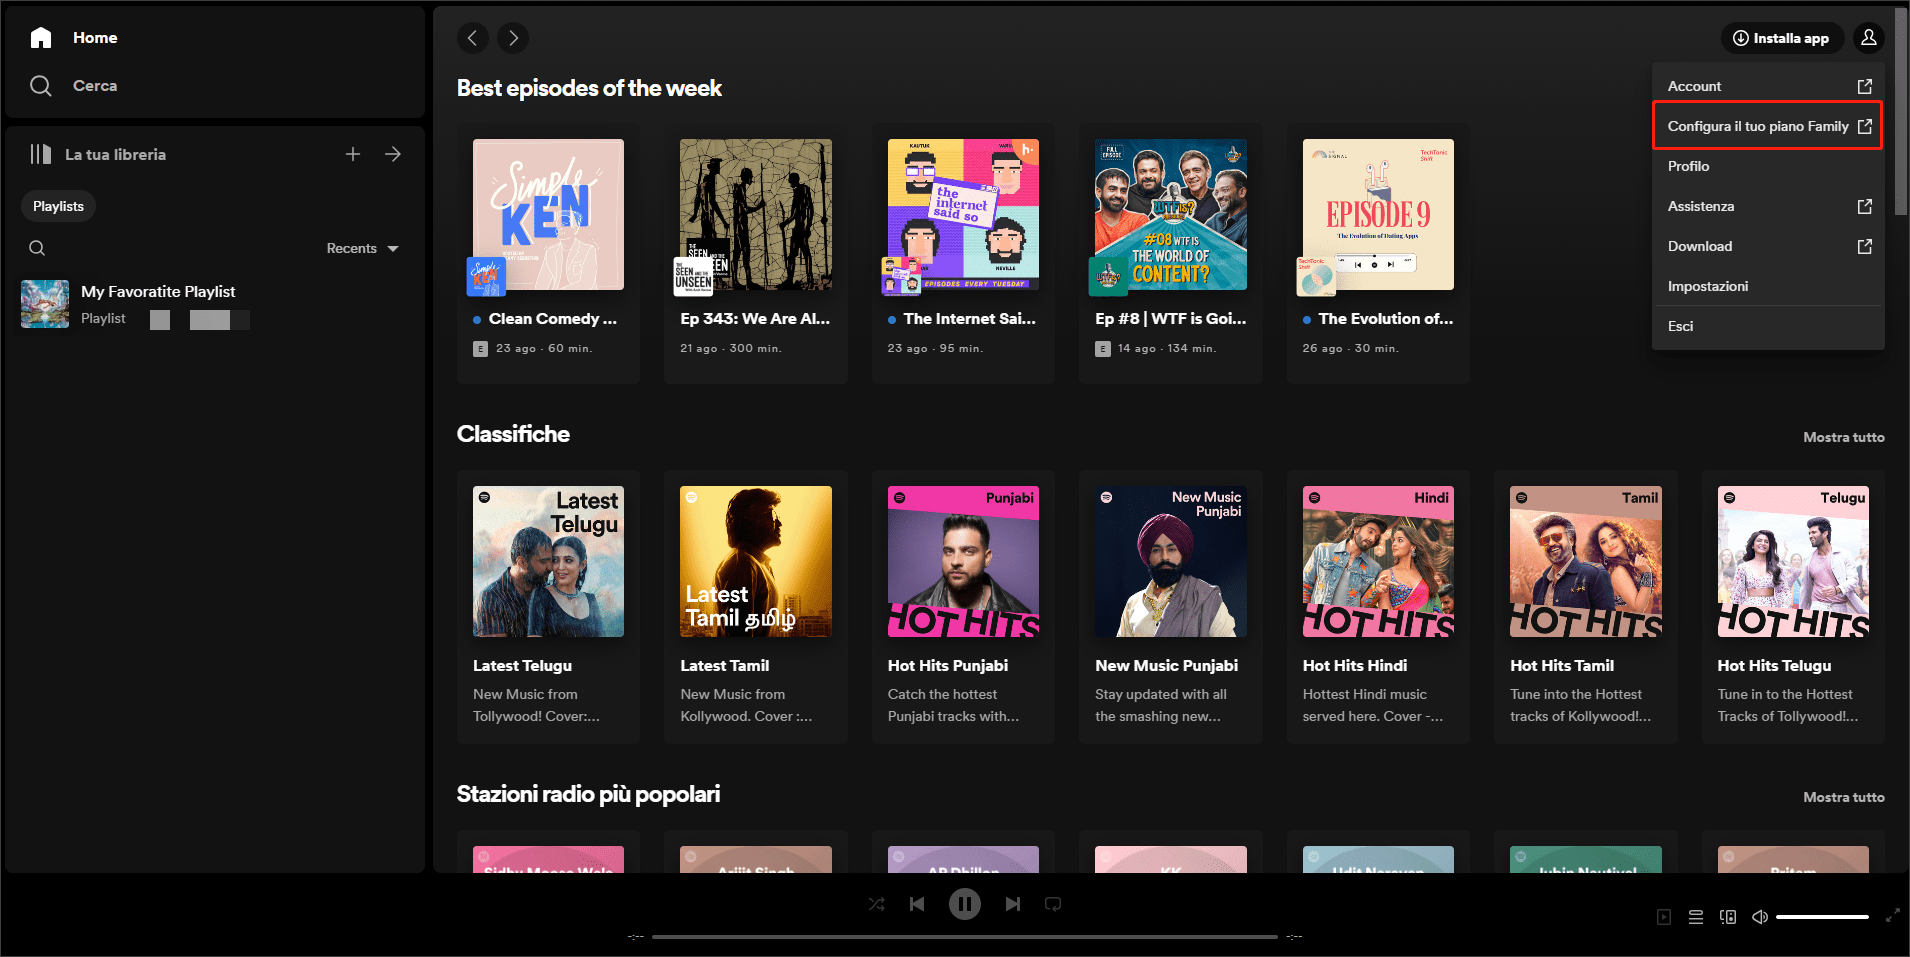Image resolution: width=1910 pixels, height=957 pixels.
Task: Click the Home label in sidebar
Action: point(95,38)
